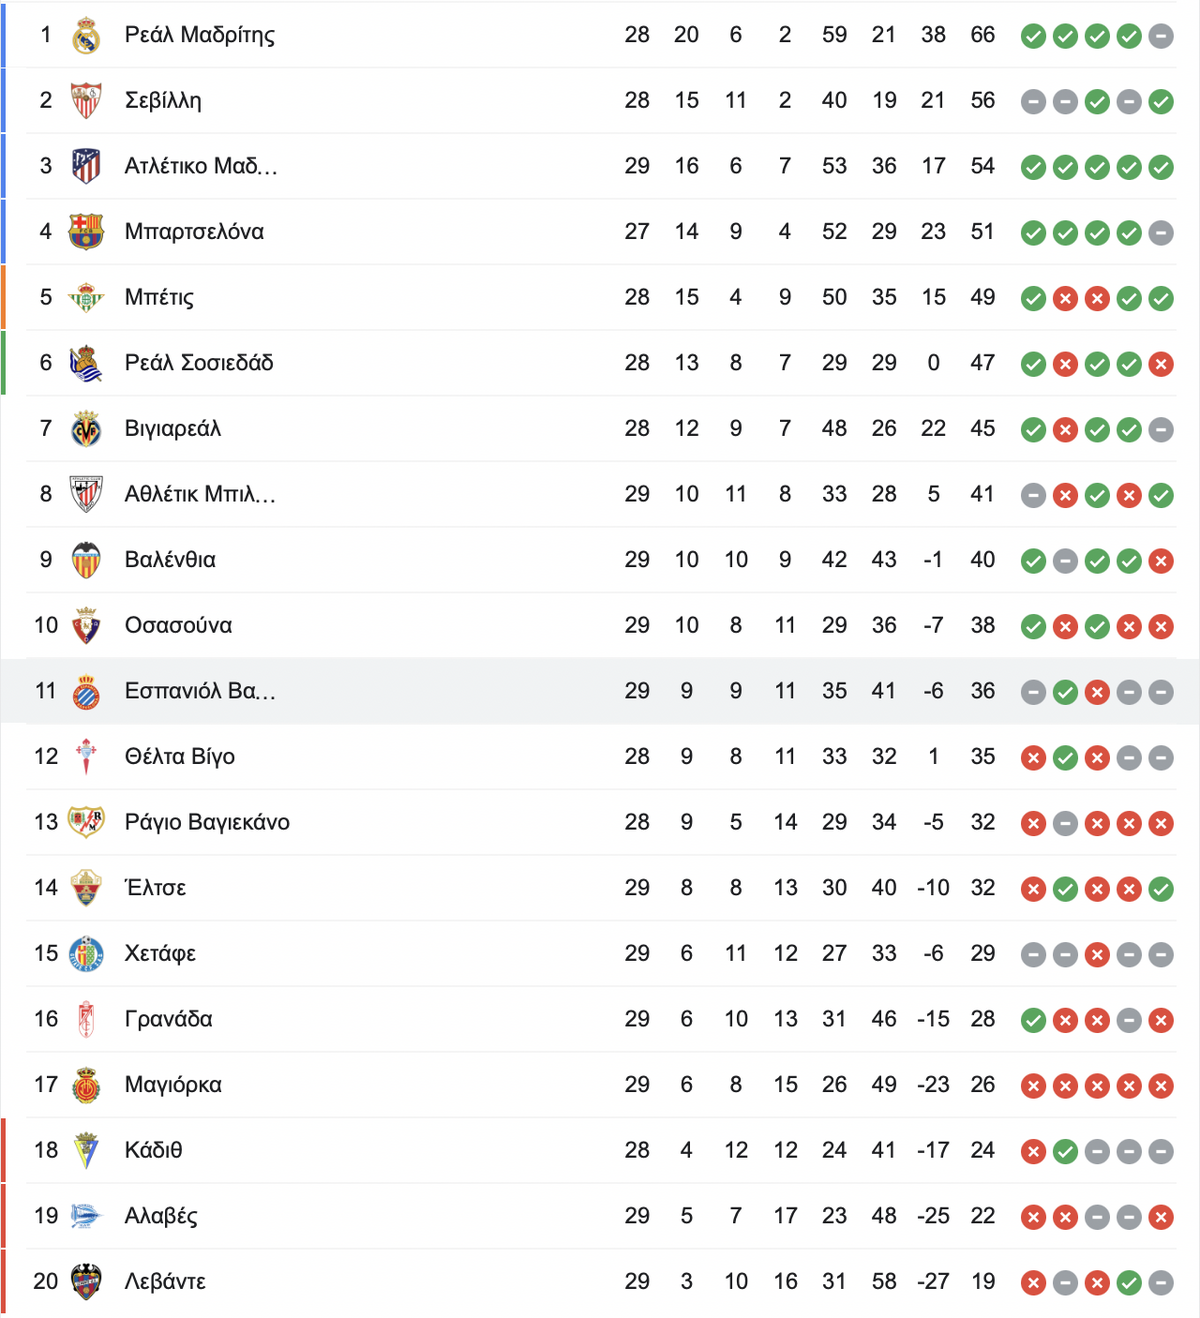The width and height of the screenshot is (1200, 1318).
Task: Select the Αλαβές row in standings
Action: (x=600, y=1216)
